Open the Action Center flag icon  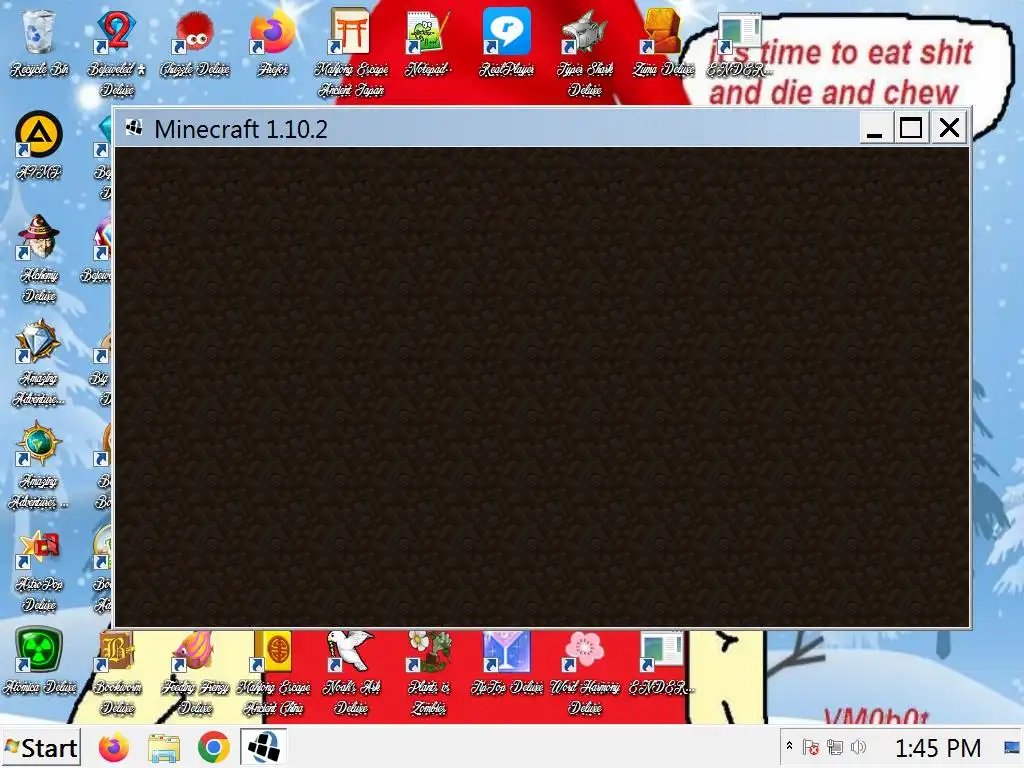click(x=810, y=747)
